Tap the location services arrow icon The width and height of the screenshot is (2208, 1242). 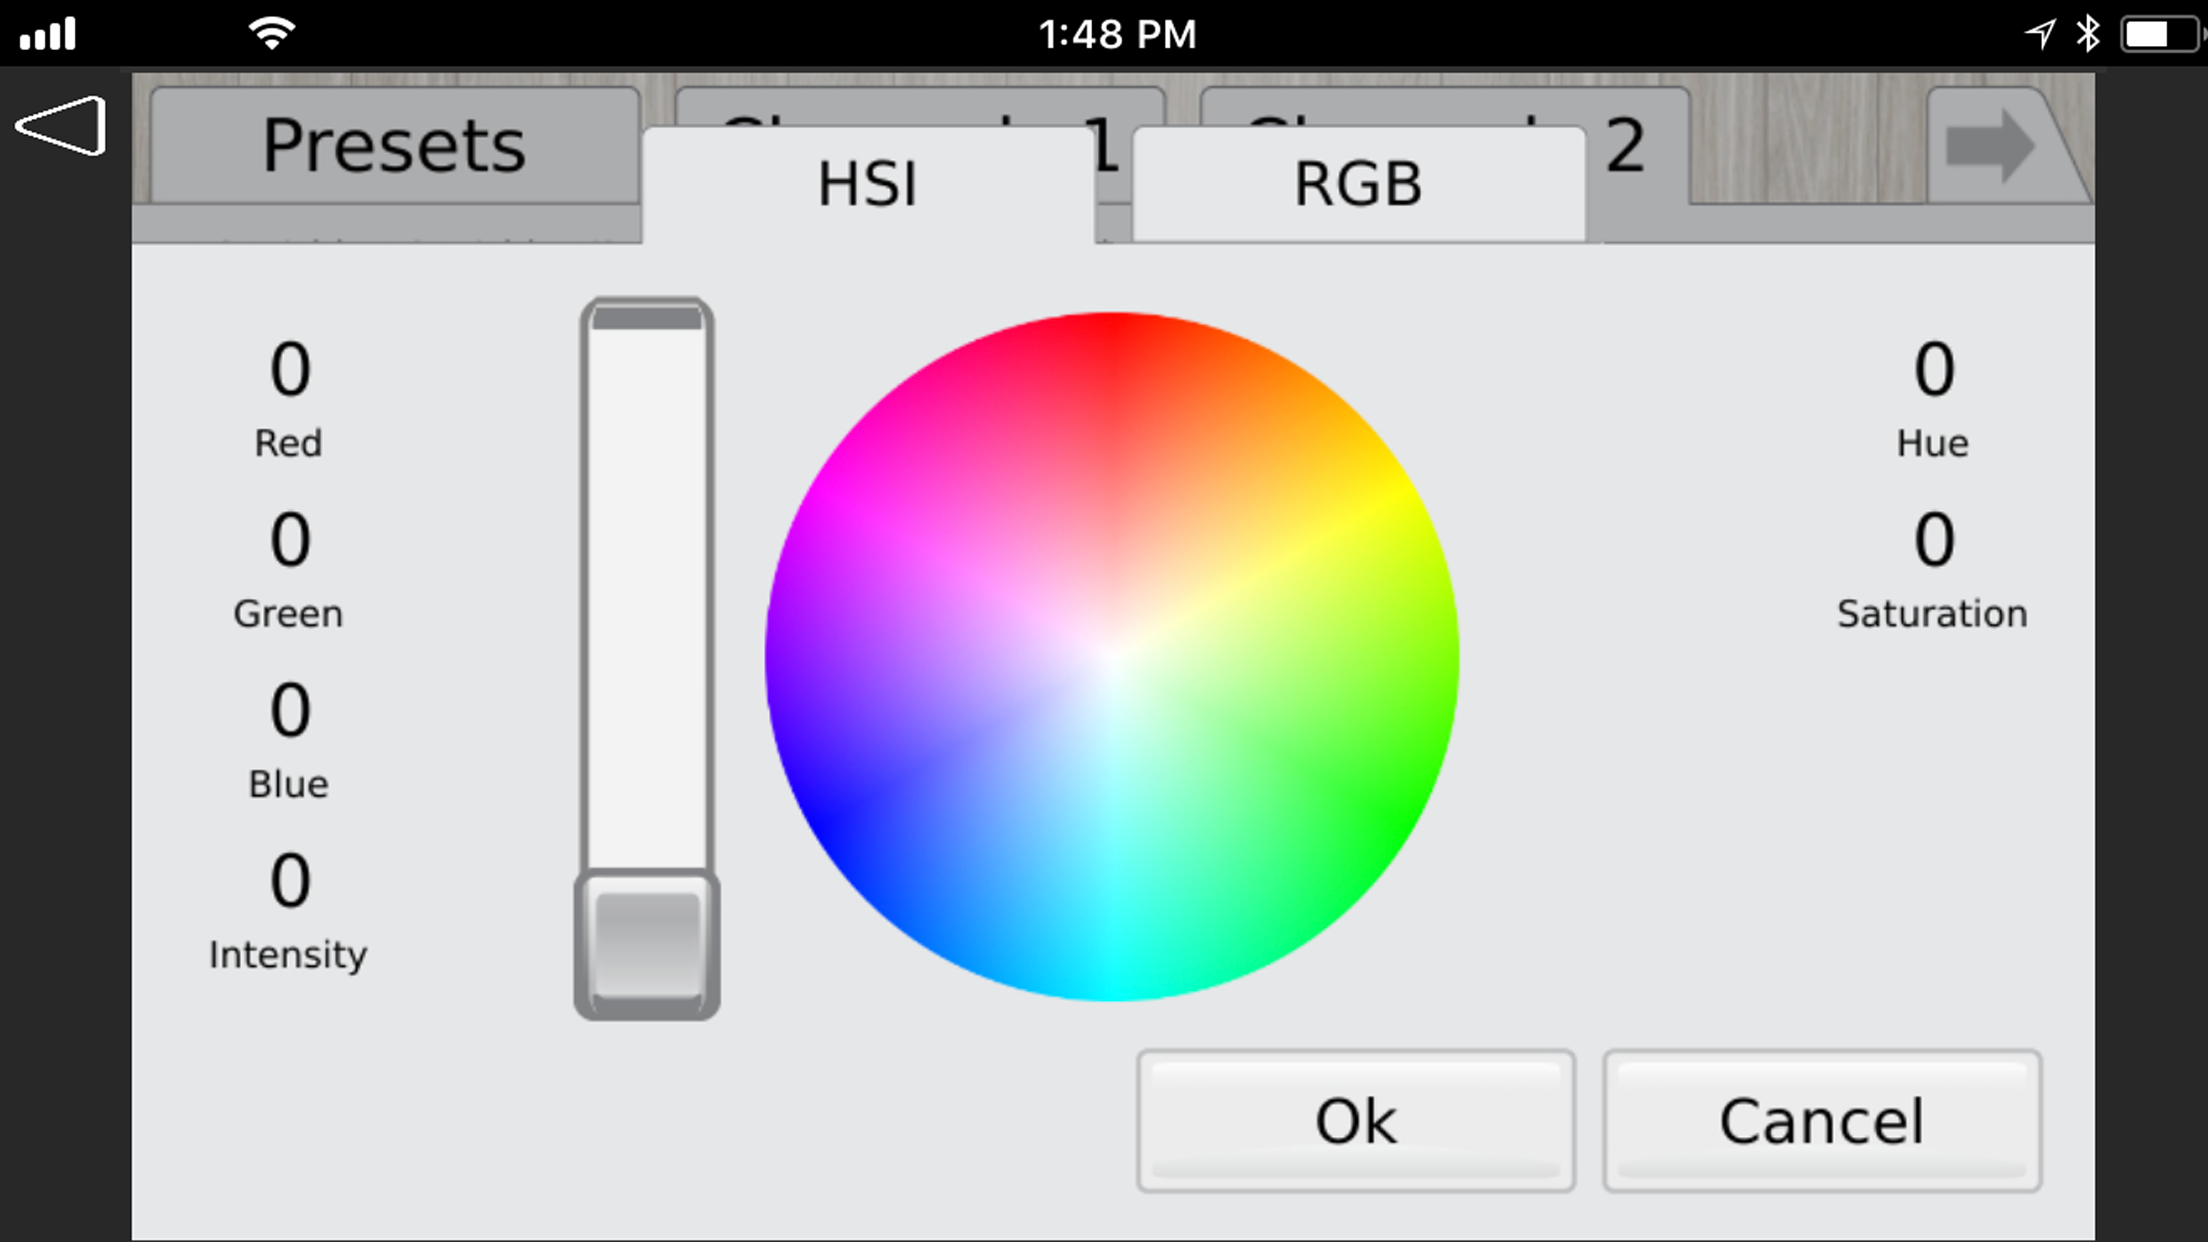[2040, 34]
